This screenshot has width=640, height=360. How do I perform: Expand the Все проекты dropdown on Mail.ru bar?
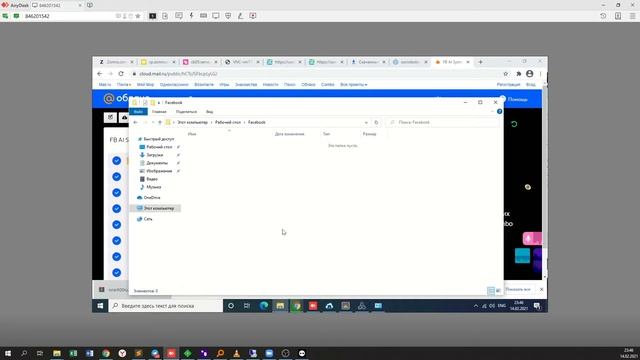[353, 84]
